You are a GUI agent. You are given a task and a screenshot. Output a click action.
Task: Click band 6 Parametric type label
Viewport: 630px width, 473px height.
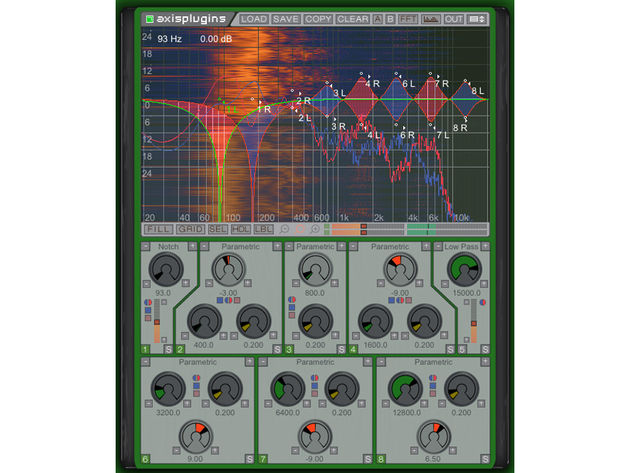(198, 362)
